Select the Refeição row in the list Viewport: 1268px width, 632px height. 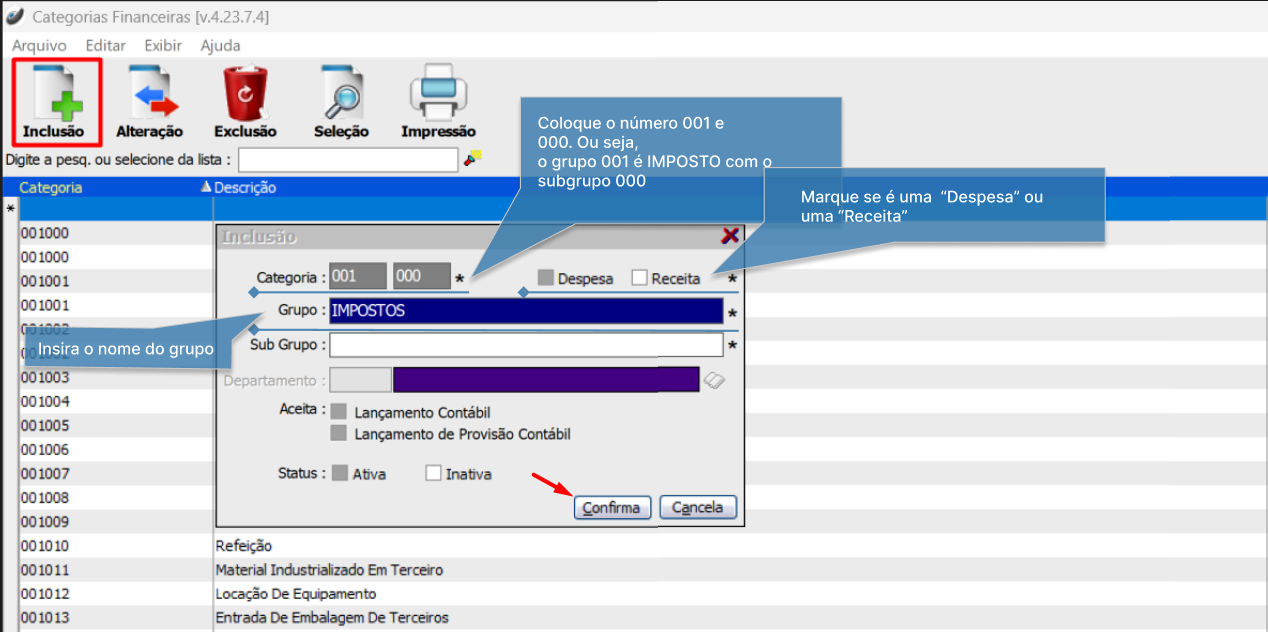[244, 546]
